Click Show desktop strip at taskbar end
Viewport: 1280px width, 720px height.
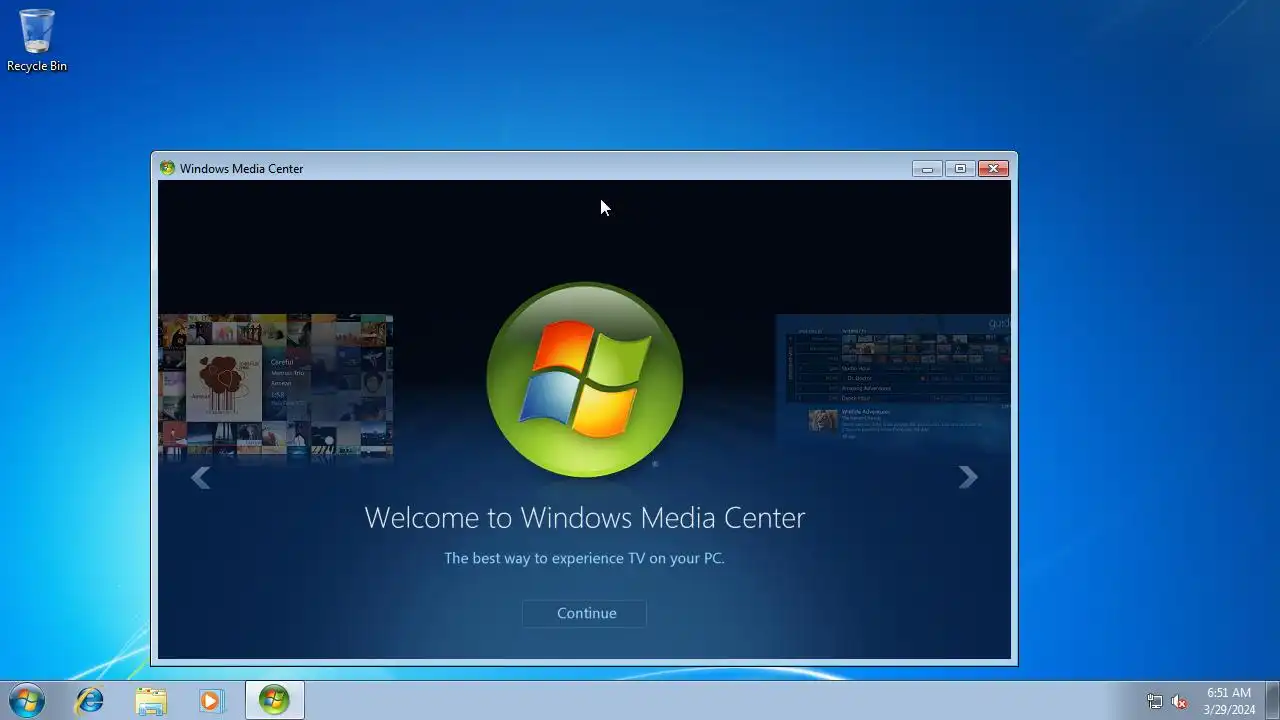coord(1272,700)
